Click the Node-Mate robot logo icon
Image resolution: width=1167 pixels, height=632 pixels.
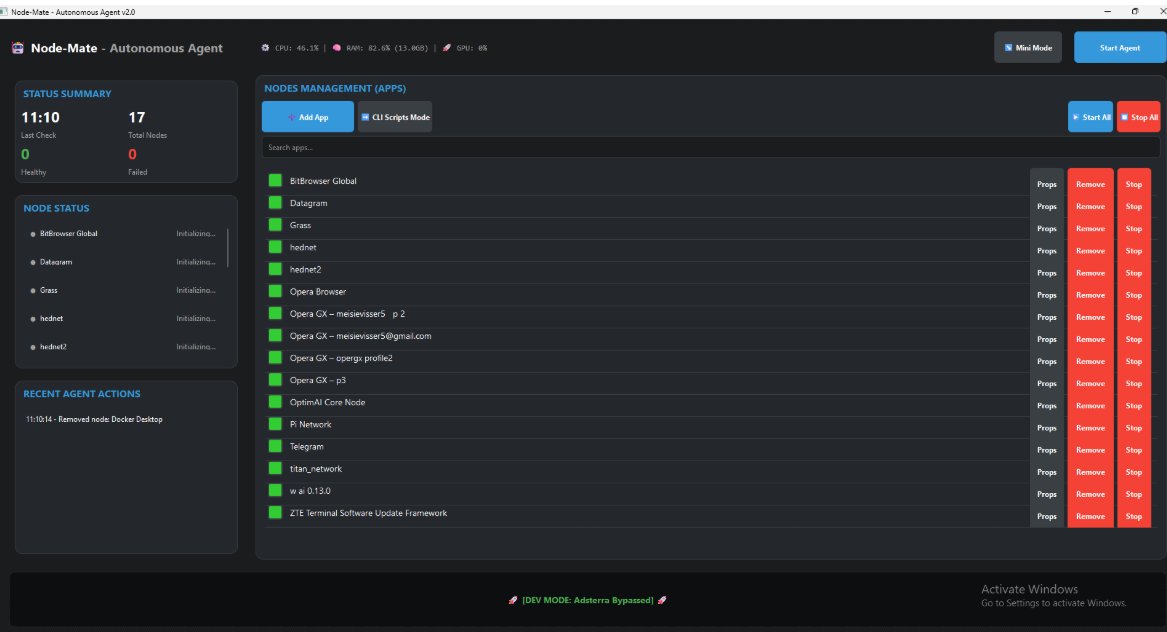point(18,48)
